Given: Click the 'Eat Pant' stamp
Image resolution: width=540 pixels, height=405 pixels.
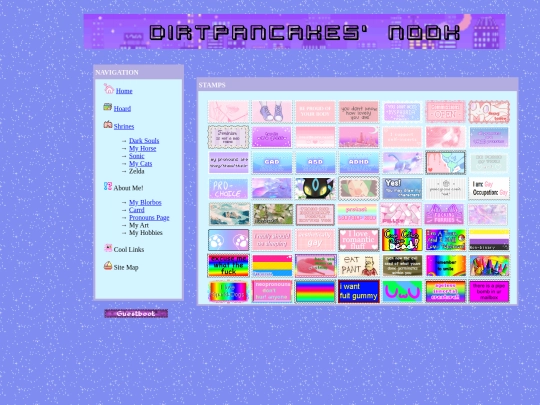Looking at the screenshot, I should (359, 266).
